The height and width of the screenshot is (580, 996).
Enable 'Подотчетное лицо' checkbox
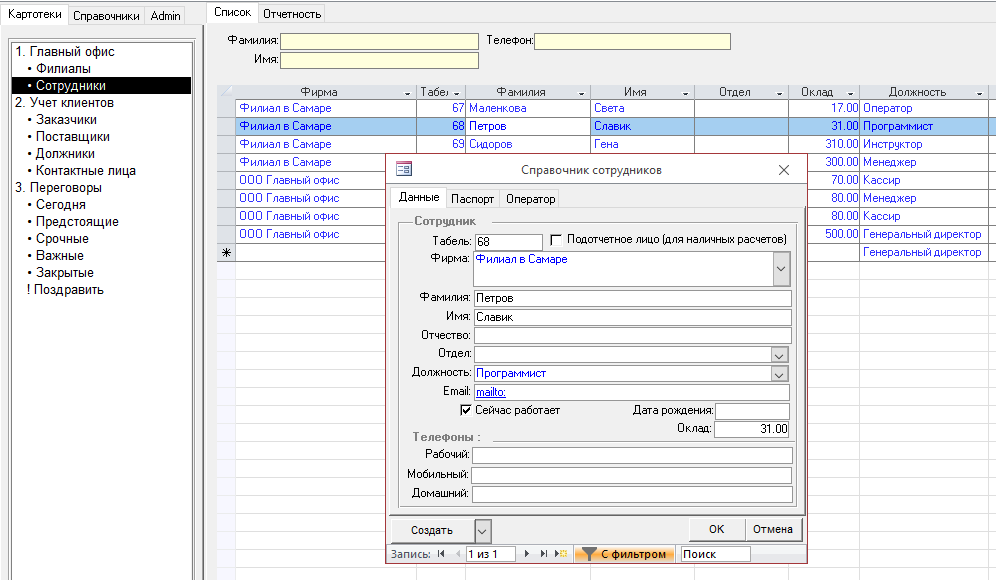pyautogui.click(x=556, y=240)
